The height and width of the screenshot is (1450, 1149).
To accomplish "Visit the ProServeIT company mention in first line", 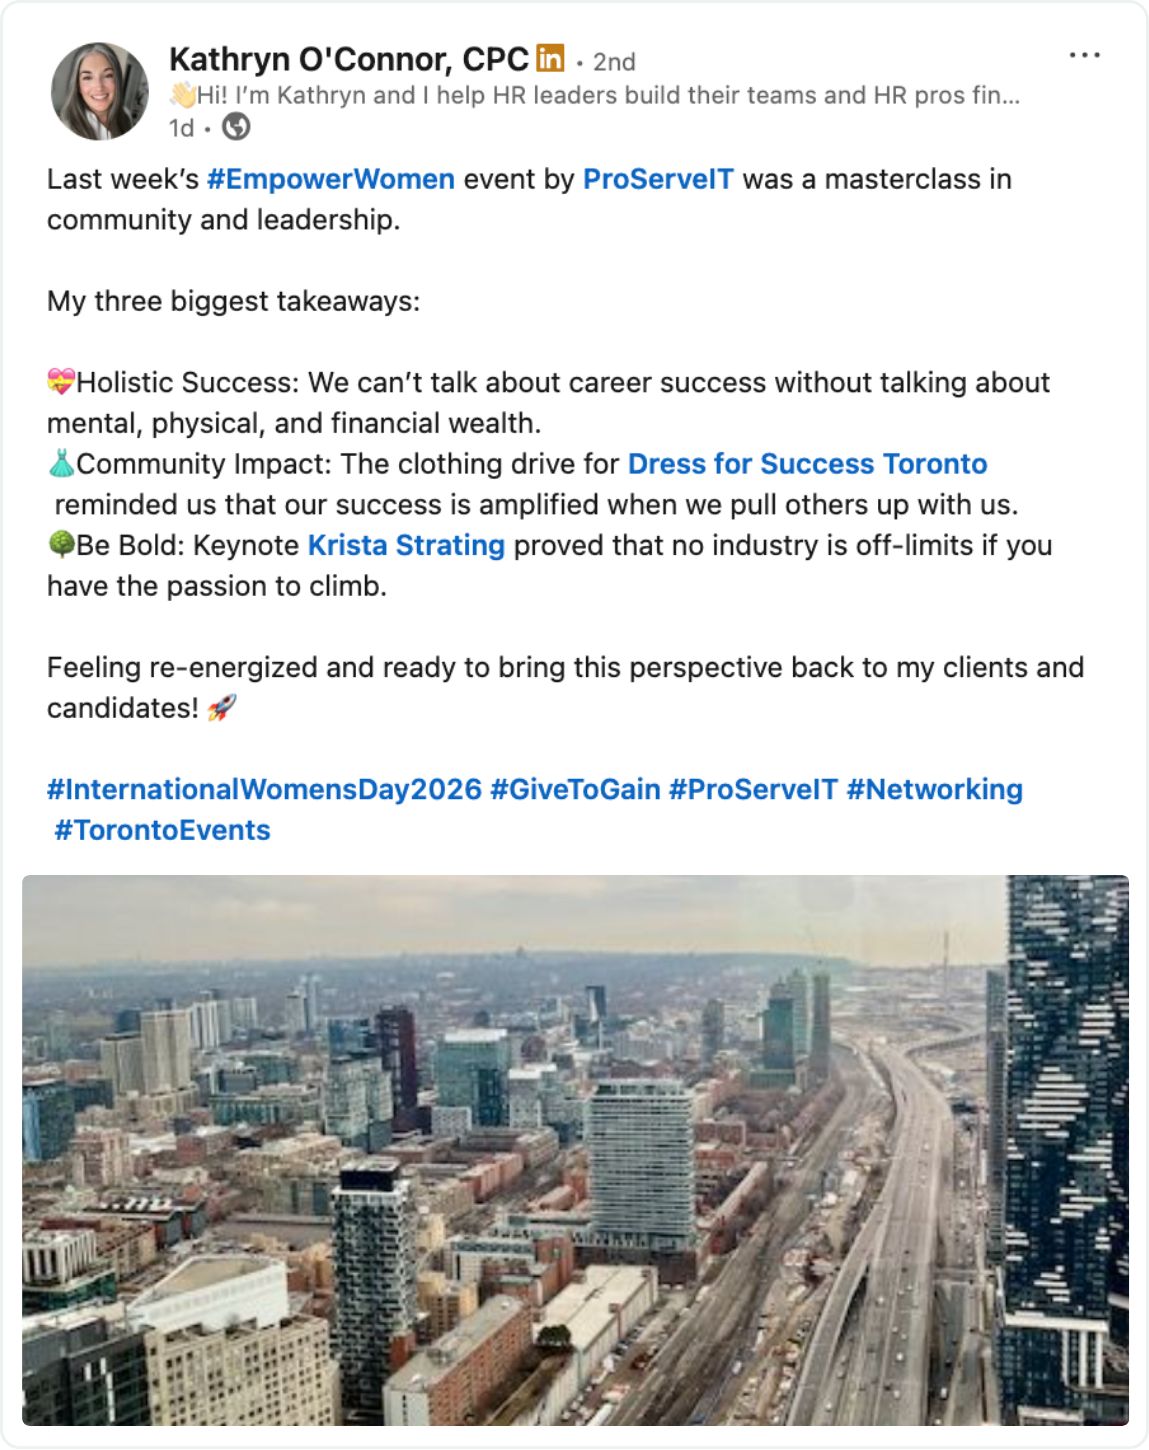I will 658,179.
